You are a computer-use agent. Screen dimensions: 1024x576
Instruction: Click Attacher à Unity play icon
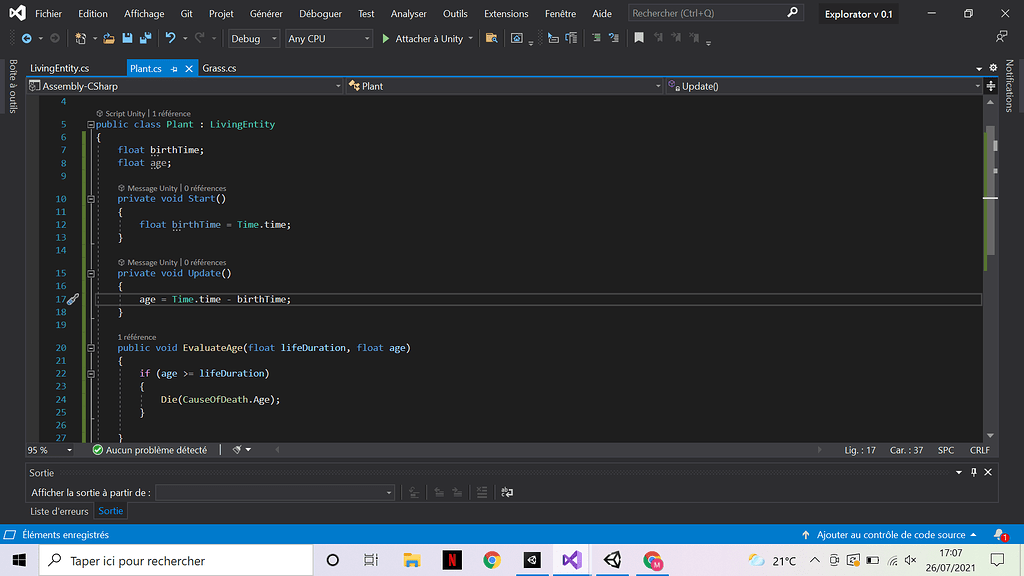tap(385, 39)
